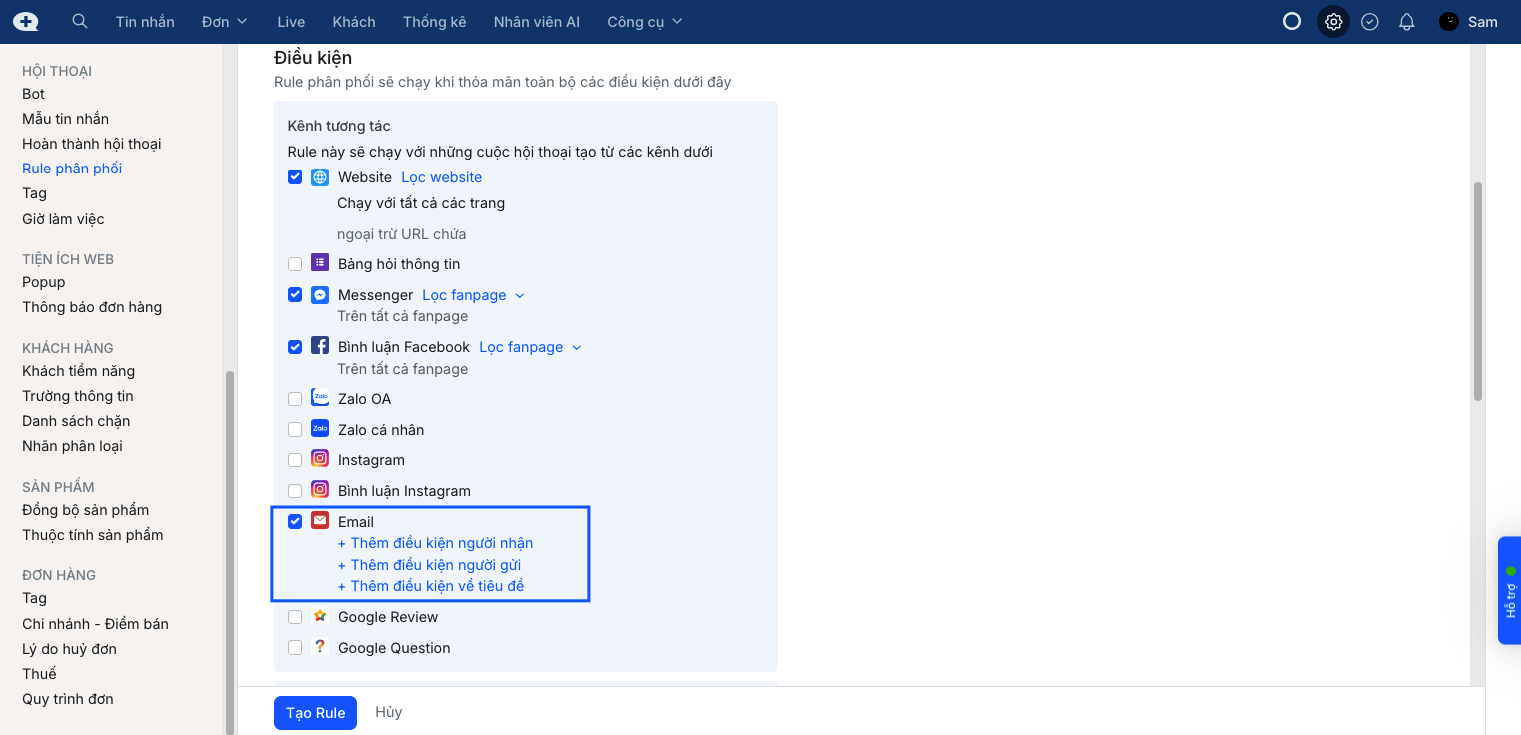
Task: Go to Thống kê in top menu
Action: click(434, 21)
